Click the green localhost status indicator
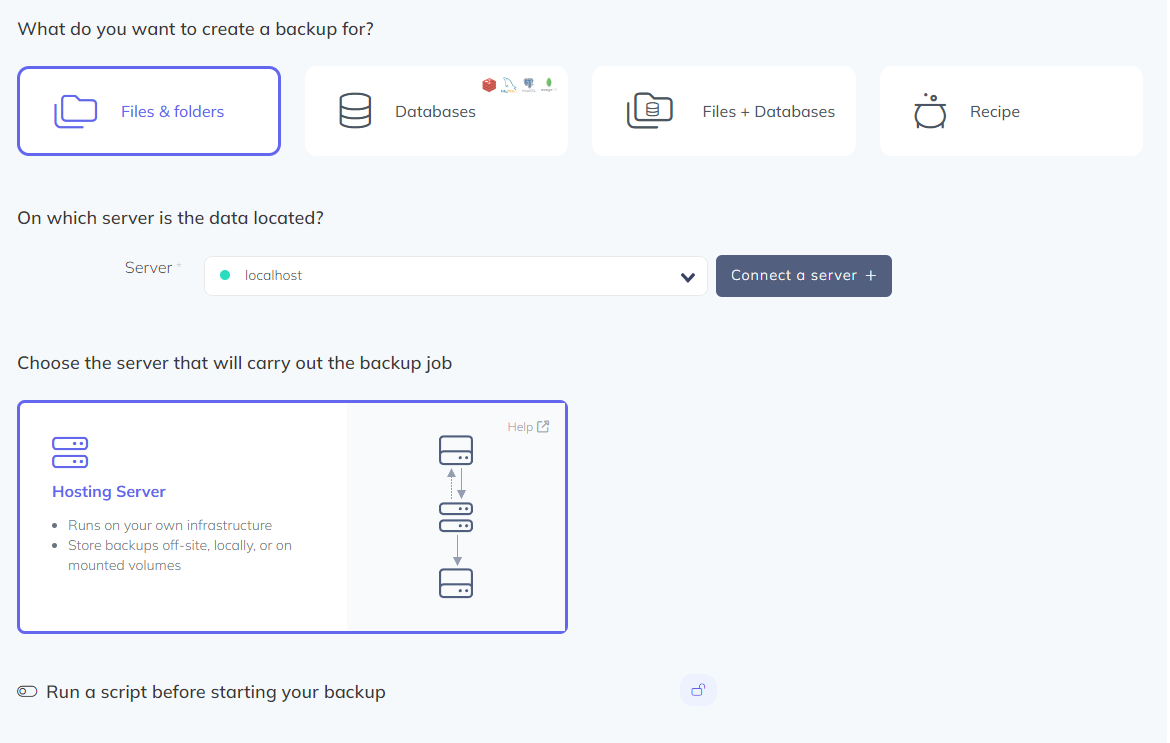This screenshot has width=1170, height=743. point(224,276)
